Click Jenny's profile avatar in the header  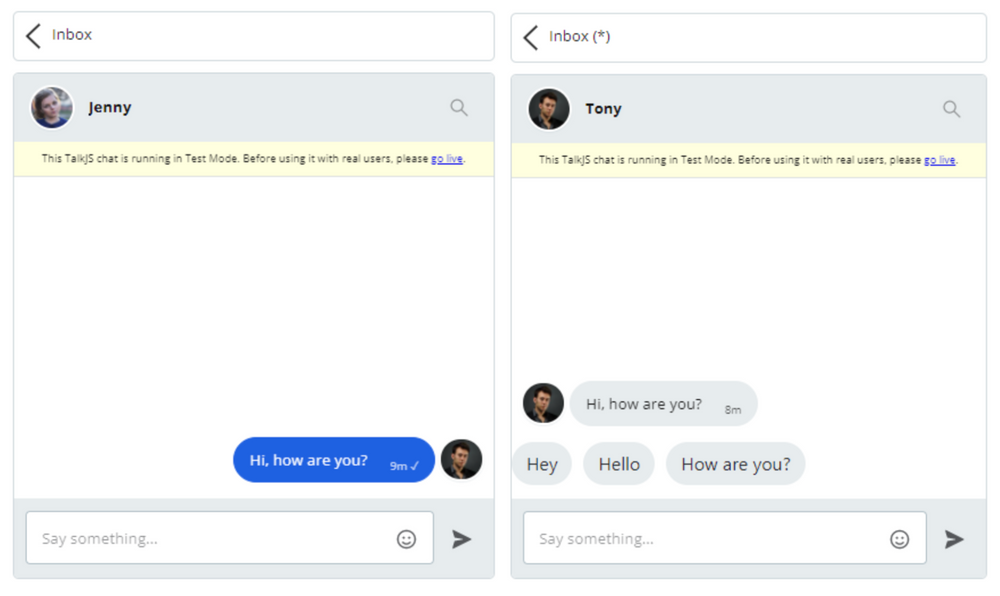[x=51, y=107]
